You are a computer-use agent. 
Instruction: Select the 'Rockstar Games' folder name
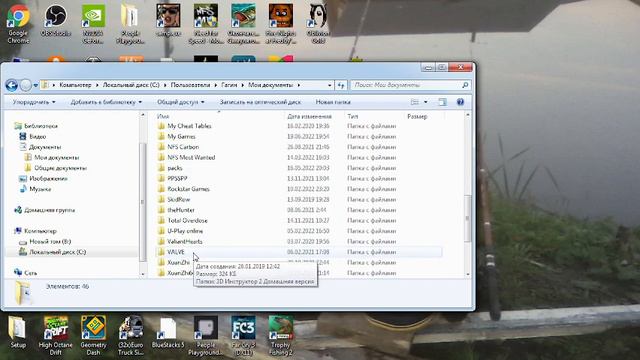(x=188, y=189)
